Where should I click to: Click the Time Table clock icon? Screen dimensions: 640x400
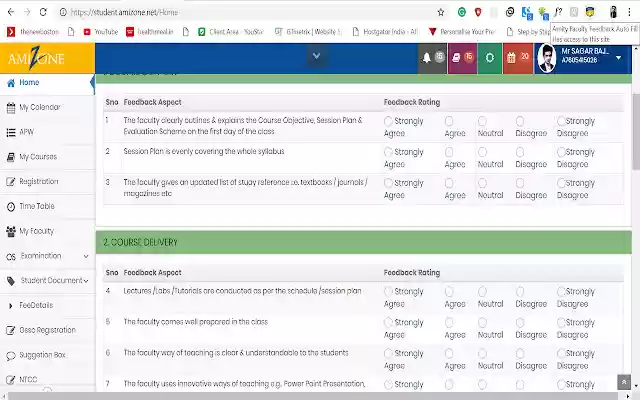tap(11, 207)
